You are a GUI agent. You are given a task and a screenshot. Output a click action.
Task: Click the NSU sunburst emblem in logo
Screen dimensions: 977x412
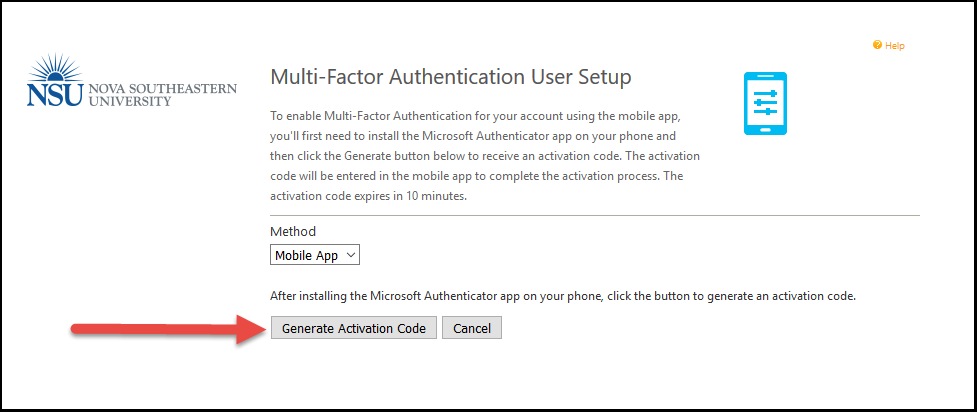click(x=55, y=69)
